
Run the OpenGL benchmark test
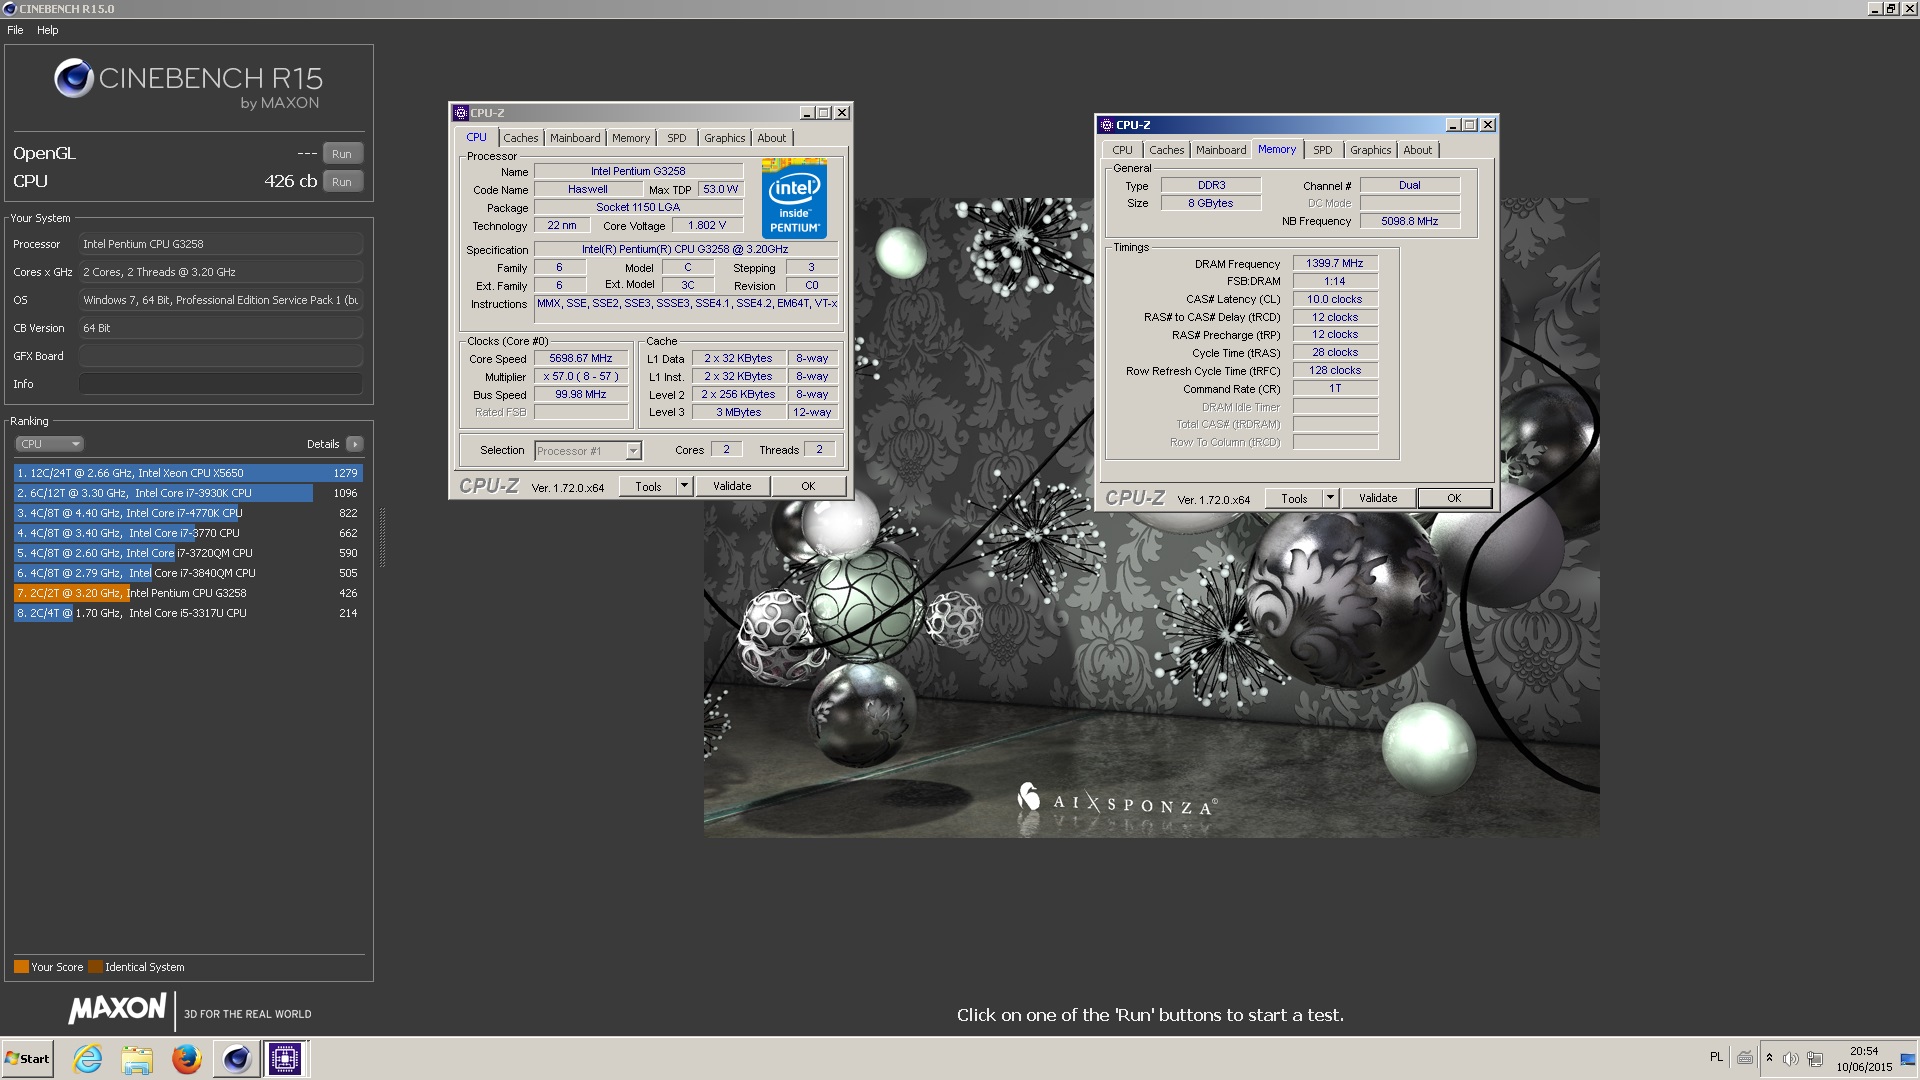click(342, 154)
